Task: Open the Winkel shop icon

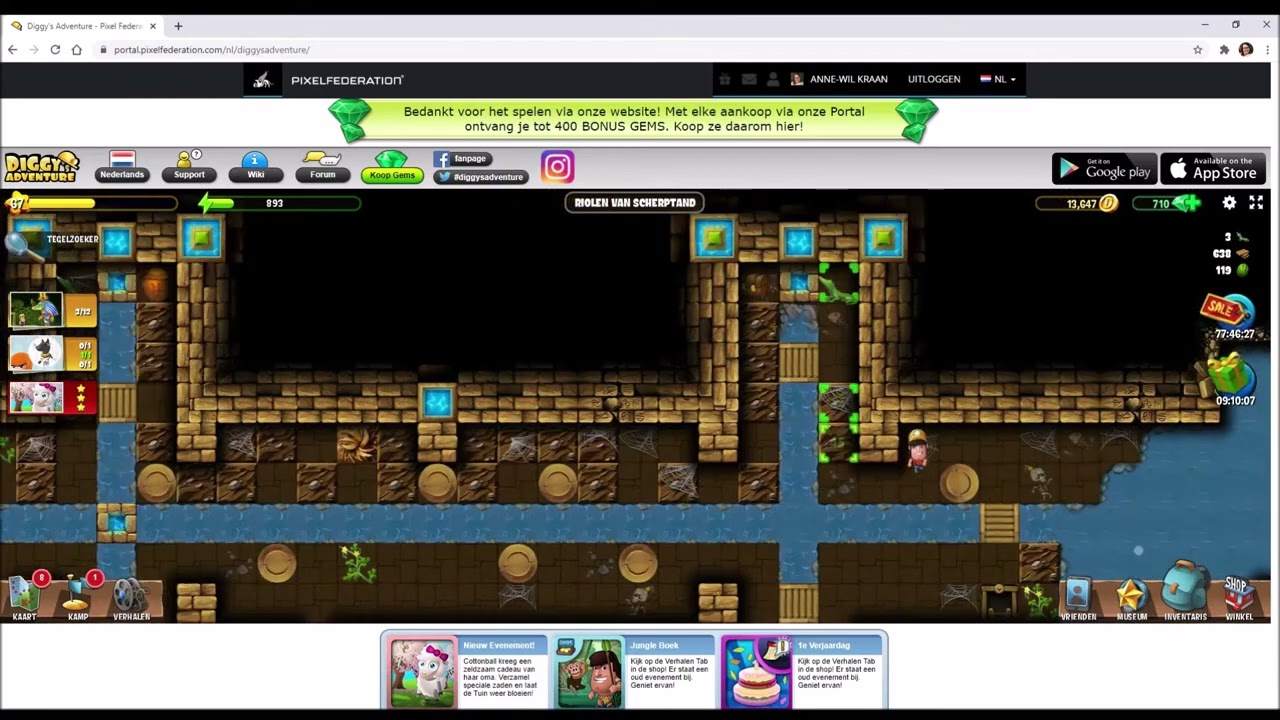Action: click(1238, 597)
